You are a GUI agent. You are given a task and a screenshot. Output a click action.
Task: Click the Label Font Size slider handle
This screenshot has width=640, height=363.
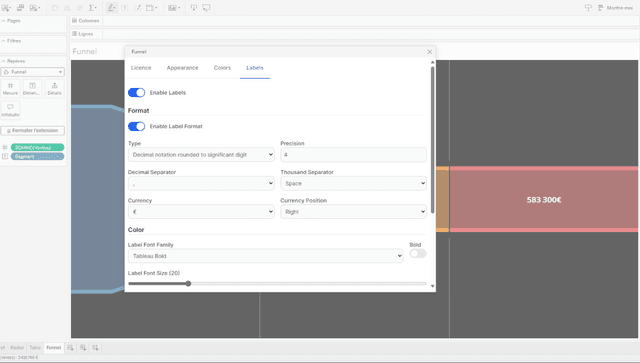[x=188, y=283]
